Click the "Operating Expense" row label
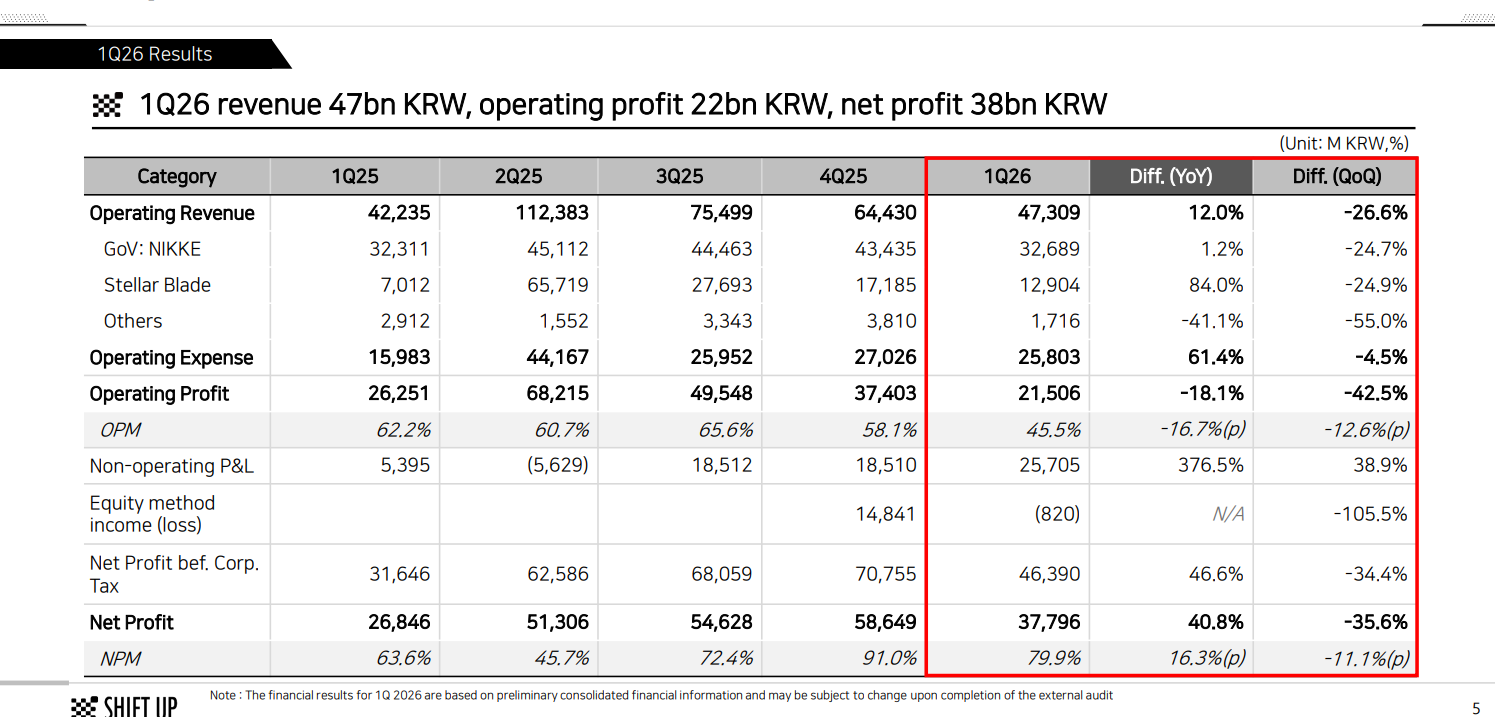1495x717 pixels. click(x=171, y=357)
